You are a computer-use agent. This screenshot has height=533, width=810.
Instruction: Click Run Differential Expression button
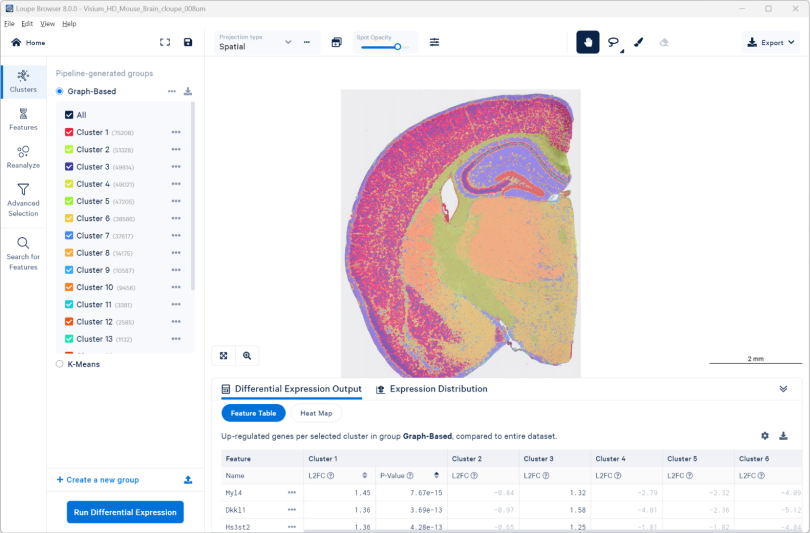126,512
